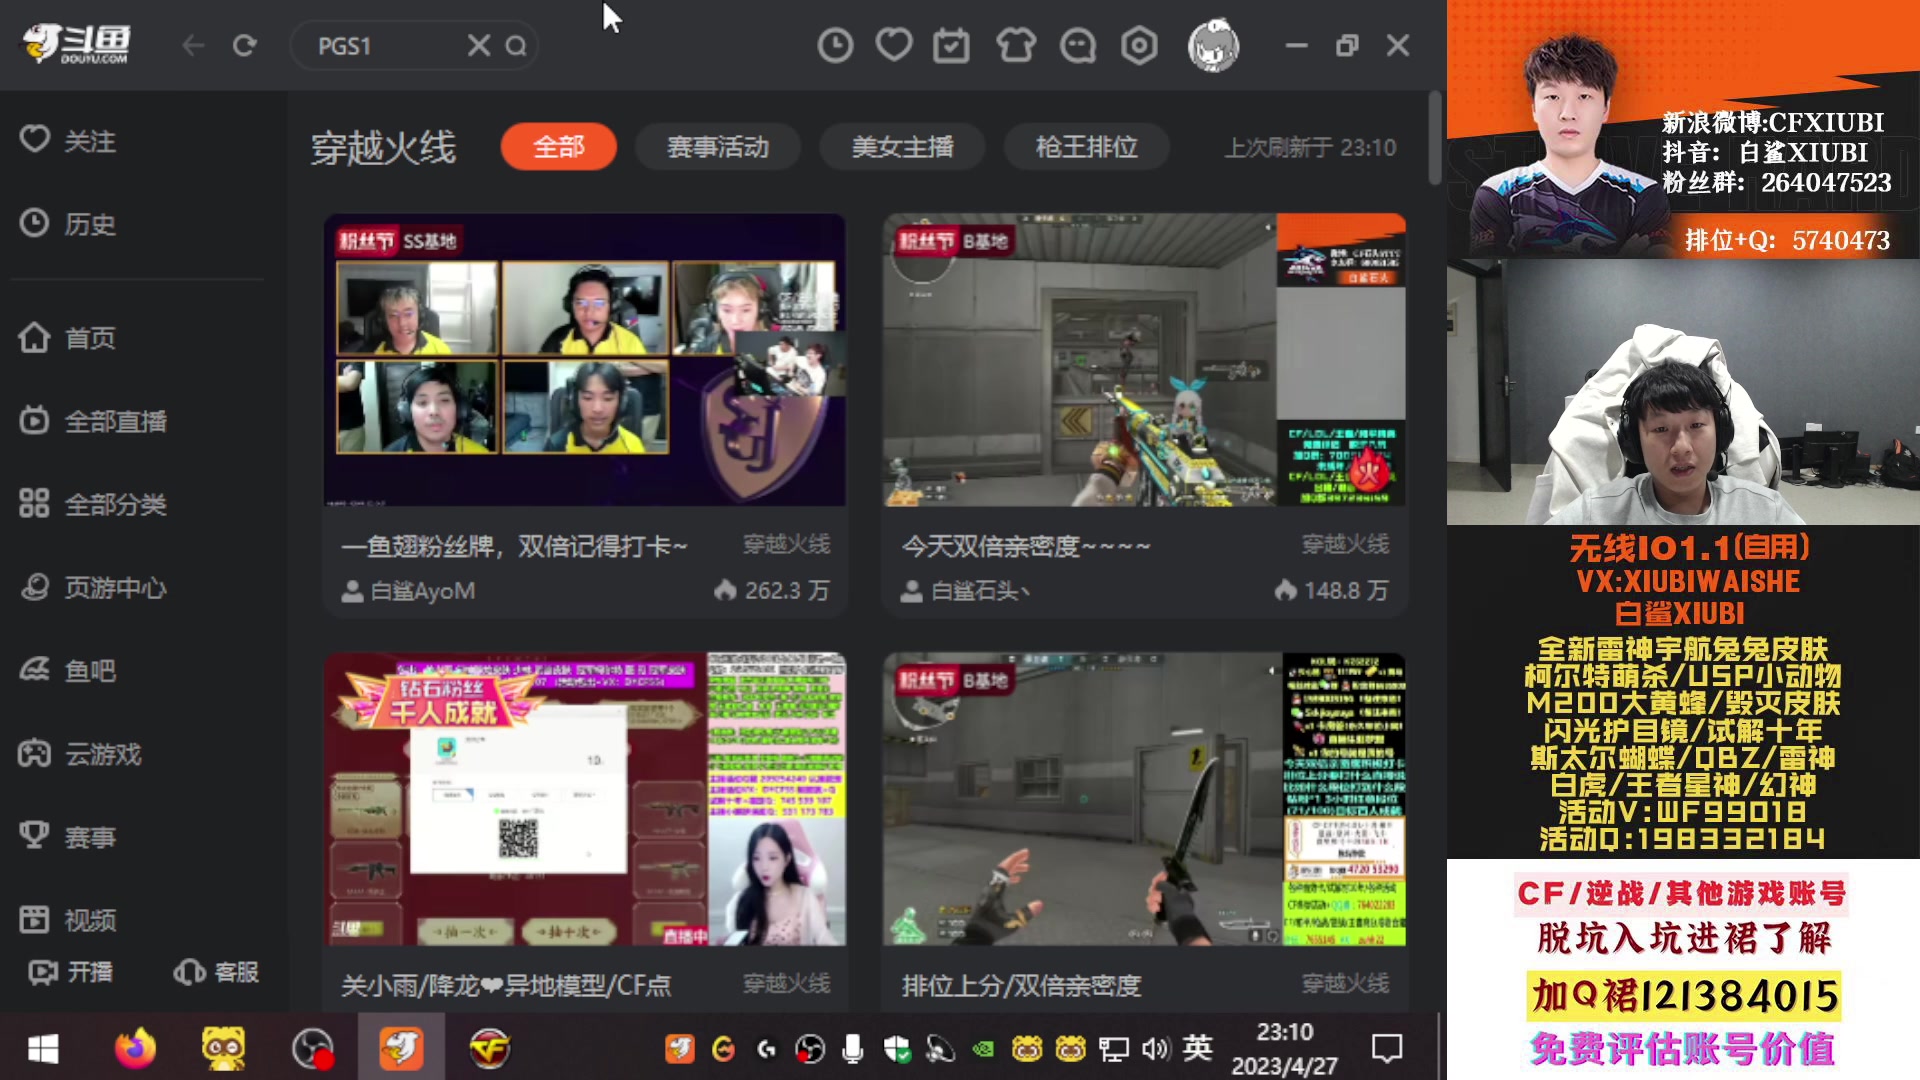
Task: Click 上次刷新于 23:10 refresh text
Action: click(x=1310, y=148)
